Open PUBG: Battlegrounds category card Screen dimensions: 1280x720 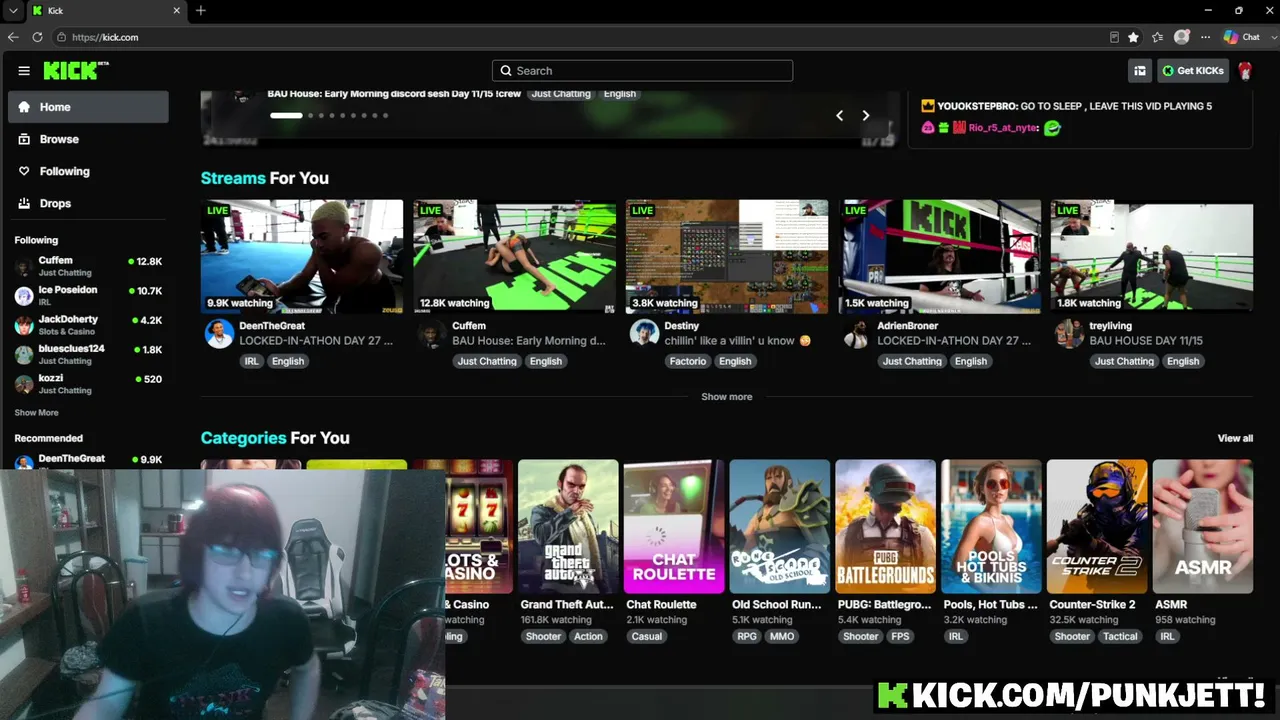click(886, 527)
